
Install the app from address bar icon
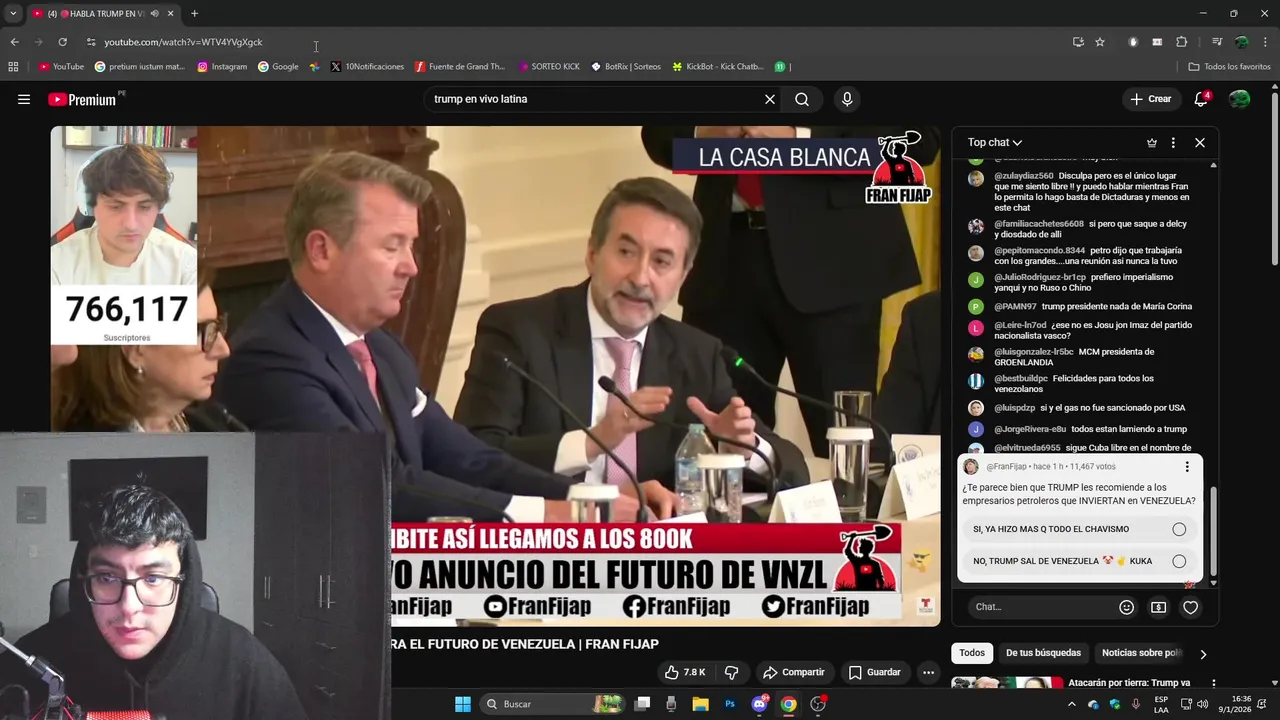tap(1078, 42)
